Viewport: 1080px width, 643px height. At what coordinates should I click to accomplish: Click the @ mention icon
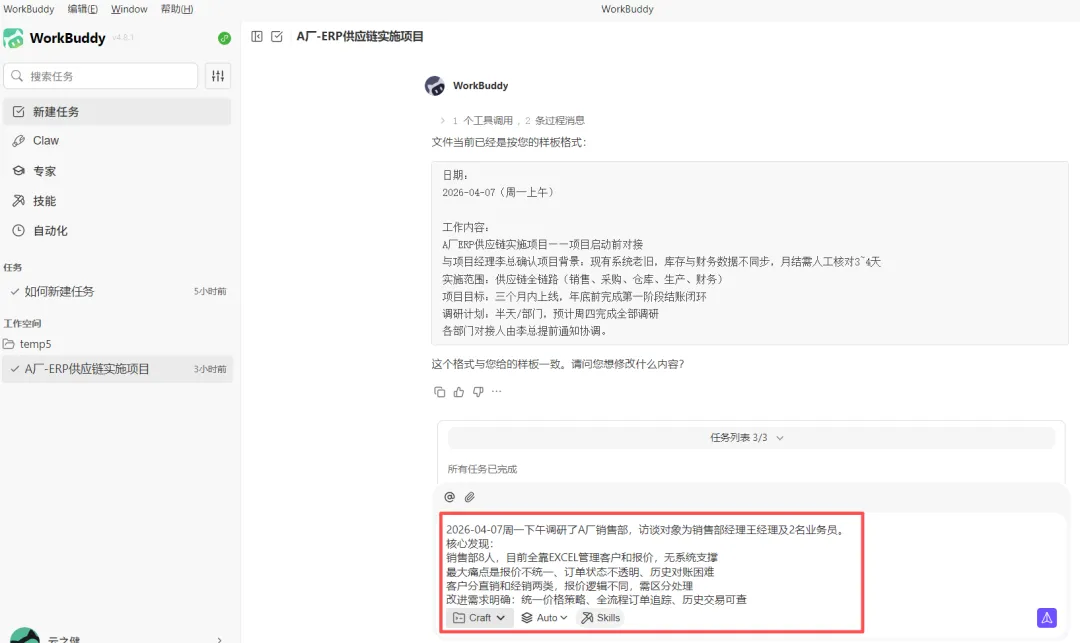[x=450, y=497]
